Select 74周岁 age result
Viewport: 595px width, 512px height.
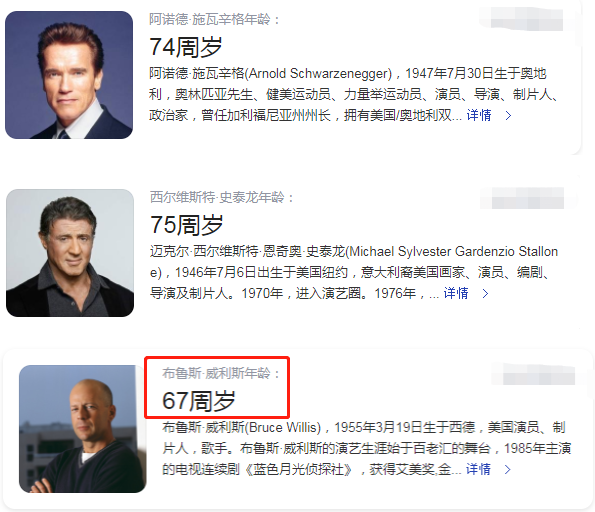(186, 47)
